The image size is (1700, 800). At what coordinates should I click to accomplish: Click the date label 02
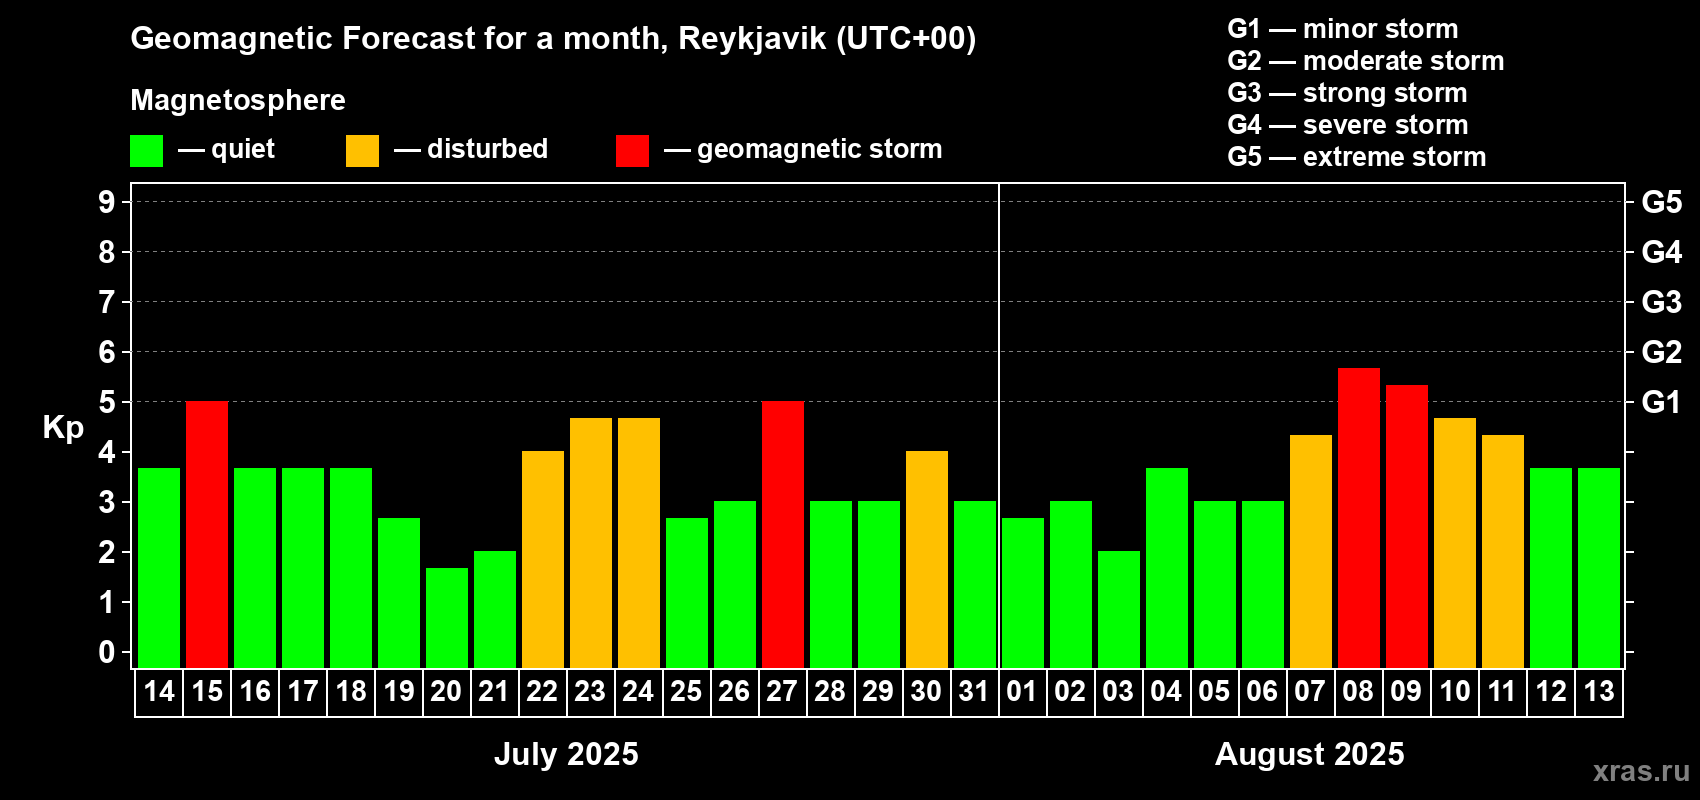pos(1070,691)
